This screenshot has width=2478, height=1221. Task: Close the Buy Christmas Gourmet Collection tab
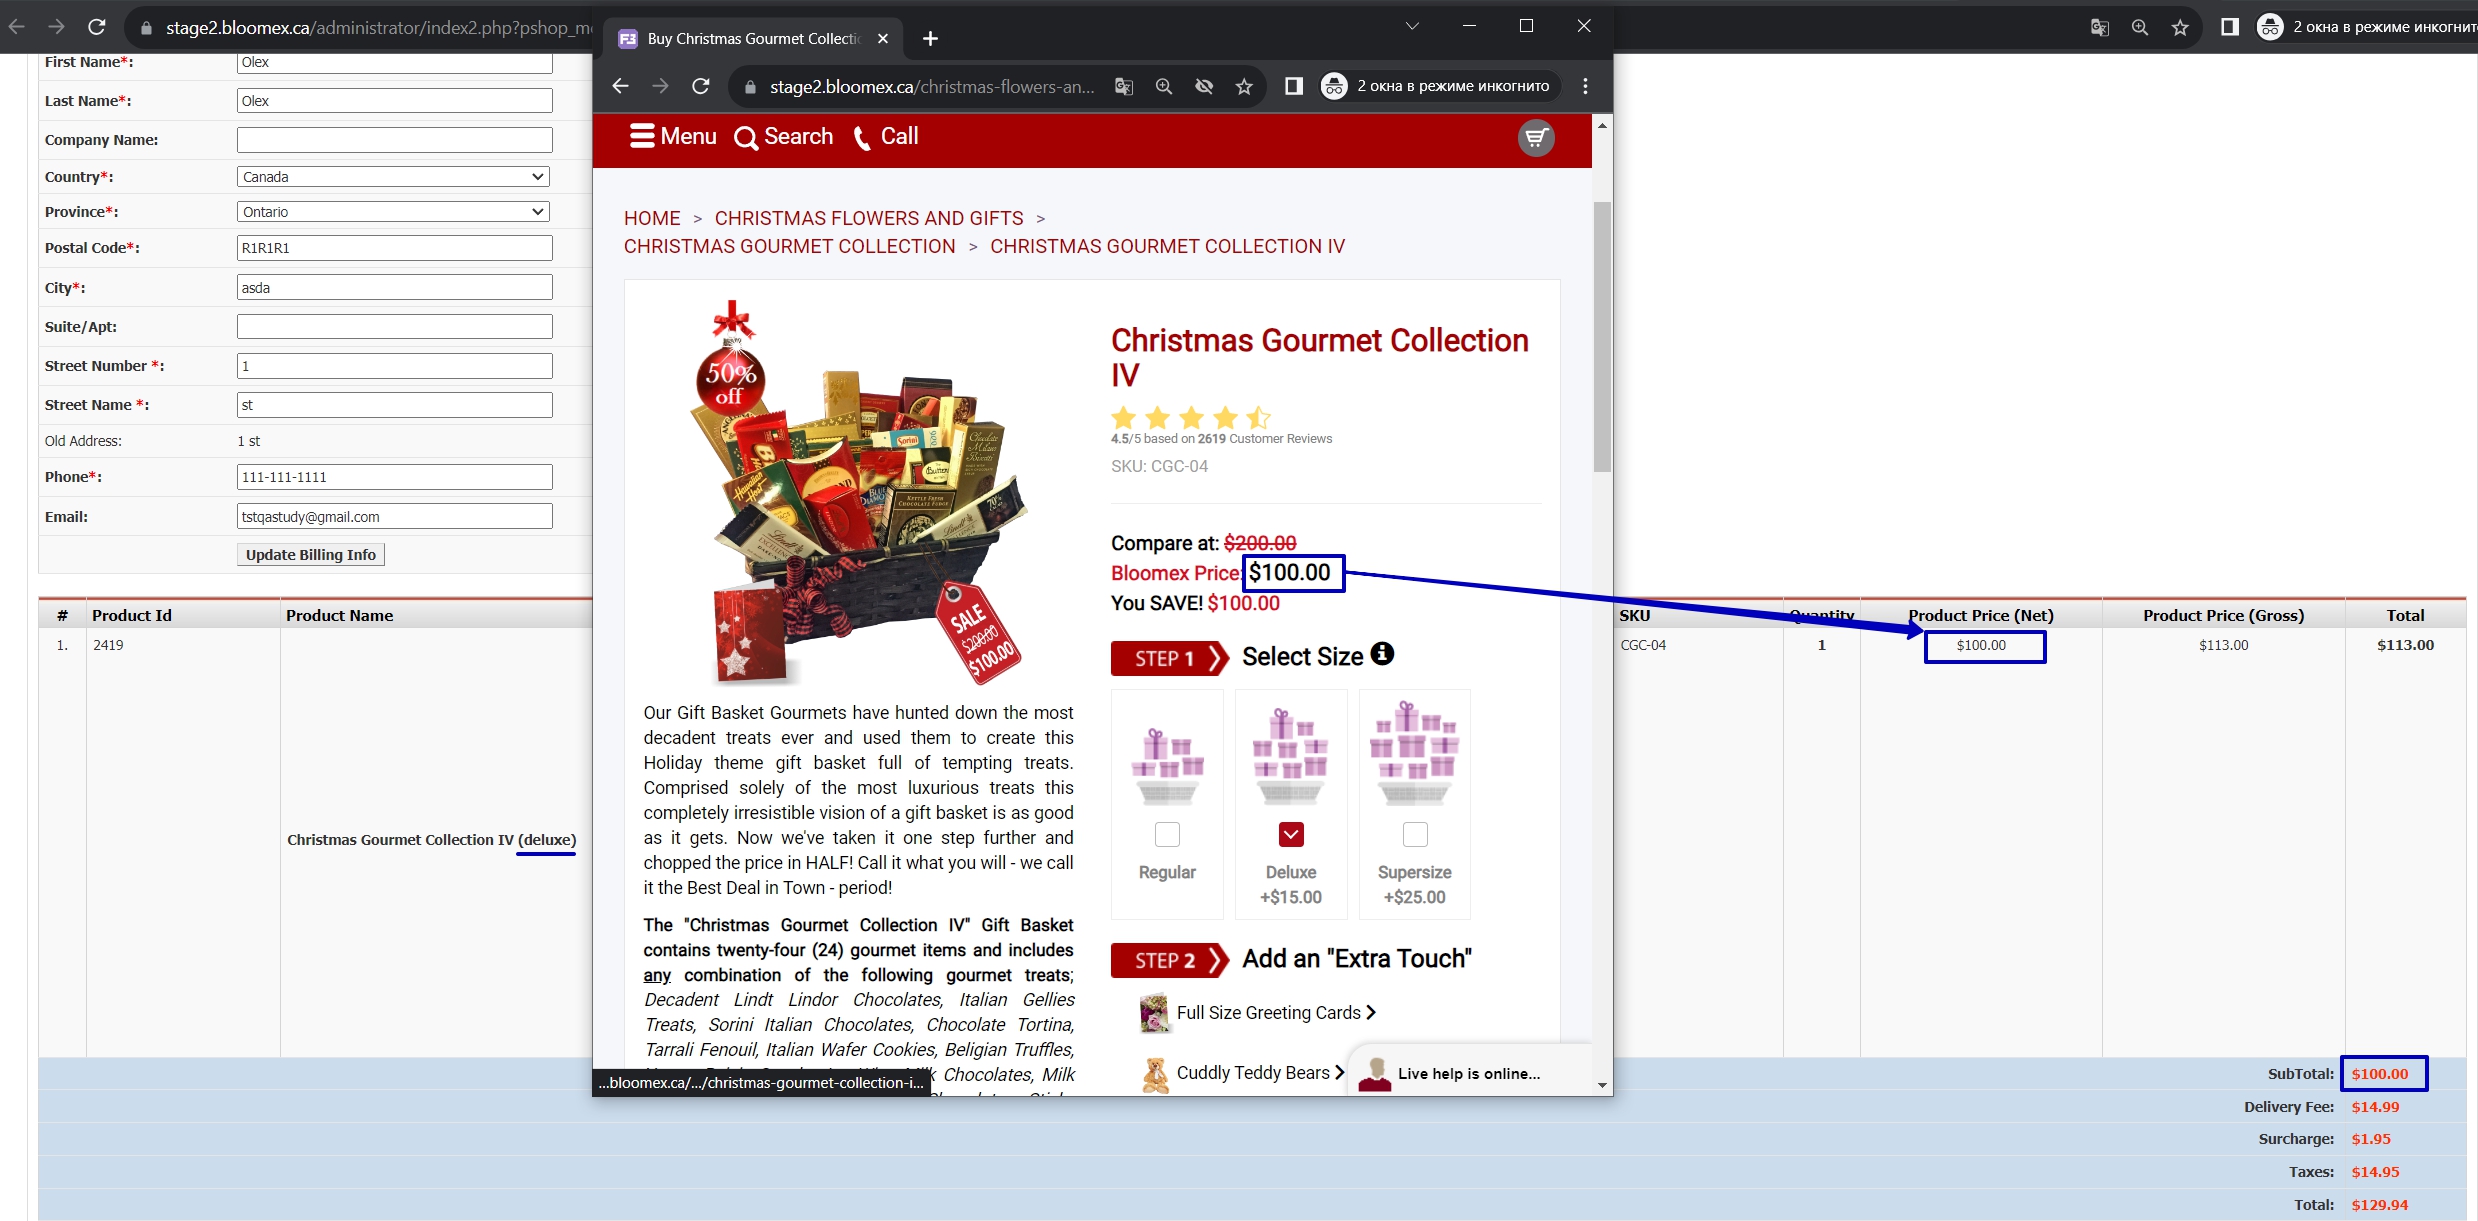click(883, 38)
